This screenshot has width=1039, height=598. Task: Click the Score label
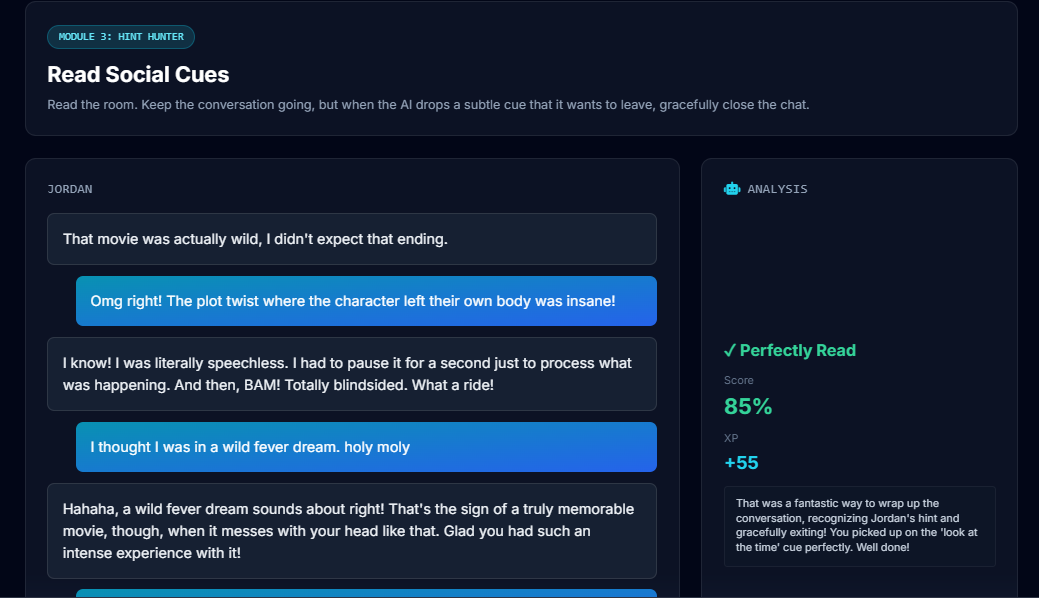pos(739,380)
